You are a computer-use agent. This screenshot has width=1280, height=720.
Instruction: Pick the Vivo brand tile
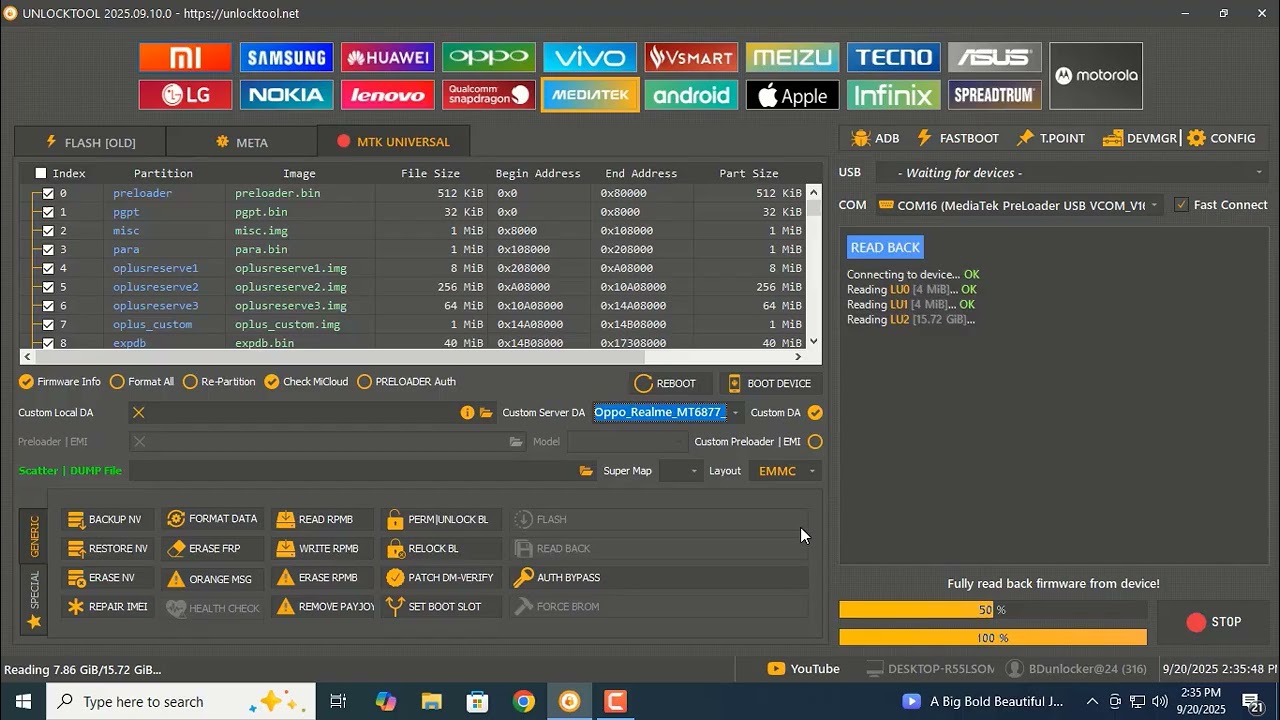click(590, 57)
